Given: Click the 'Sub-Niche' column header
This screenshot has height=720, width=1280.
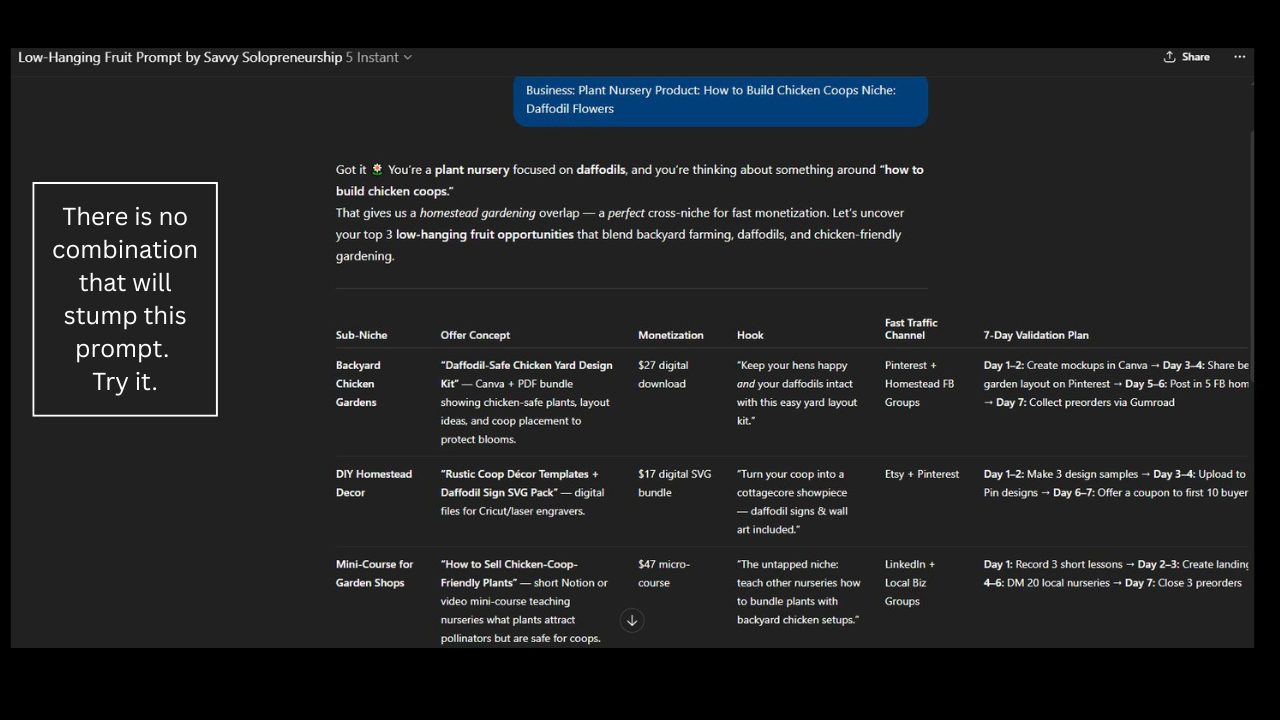Looking at the screenshot, I should coord(361,335).
